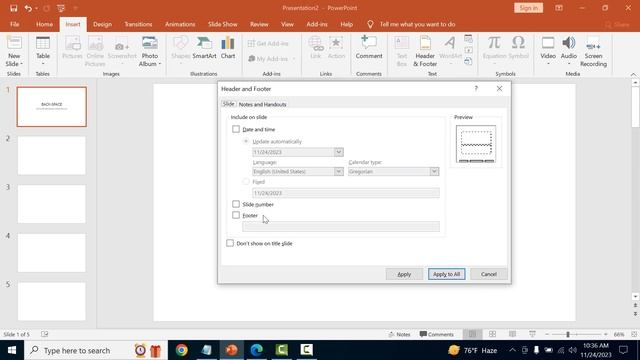Click the Audio speaker icon

(x=569, y=43)
